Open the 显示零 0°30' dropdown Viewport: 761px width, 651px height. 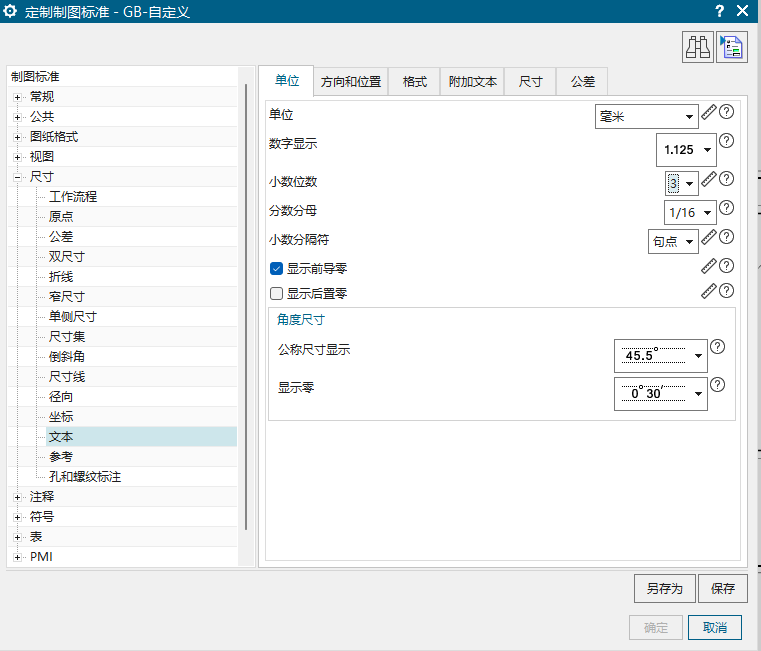click(661, 394)
